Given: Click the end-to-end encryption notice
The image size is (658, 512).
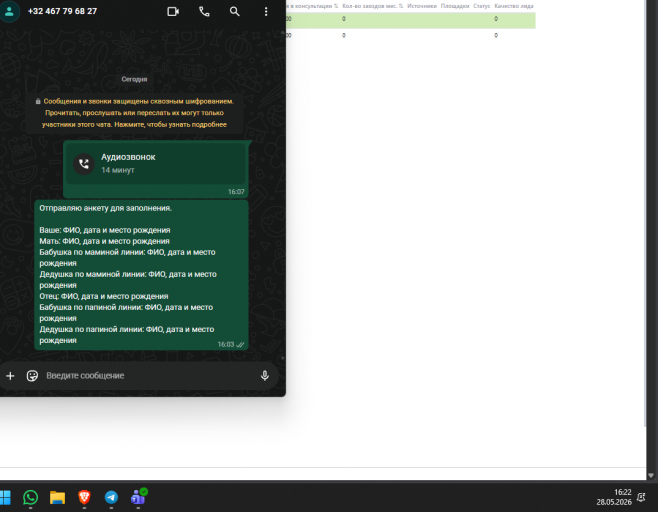Looking at the screenshot, I should 134,113.
